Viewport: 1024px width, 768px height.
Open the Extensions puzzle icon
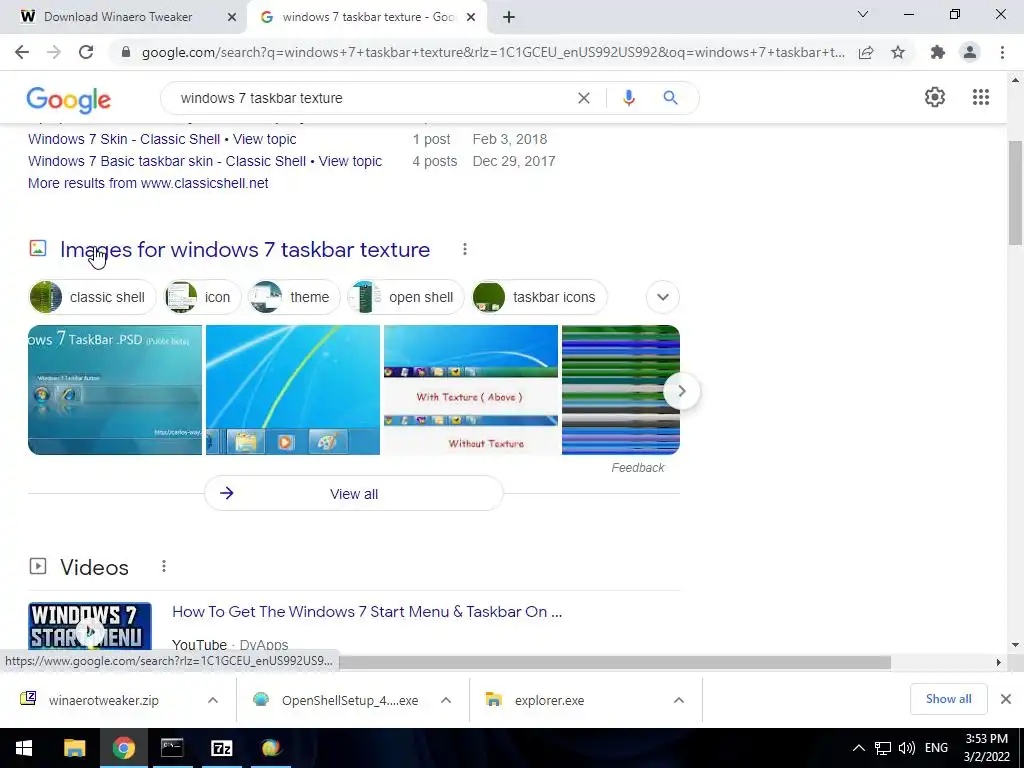938,52
